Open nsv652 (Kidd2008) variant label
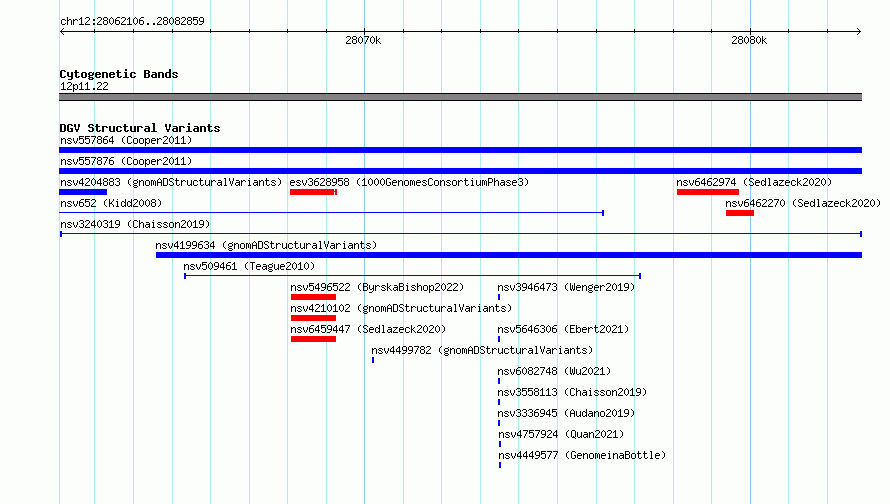Image resolution: width=890 pixels, height=504 pixels. pyautogui.click(x=111, y=203)
